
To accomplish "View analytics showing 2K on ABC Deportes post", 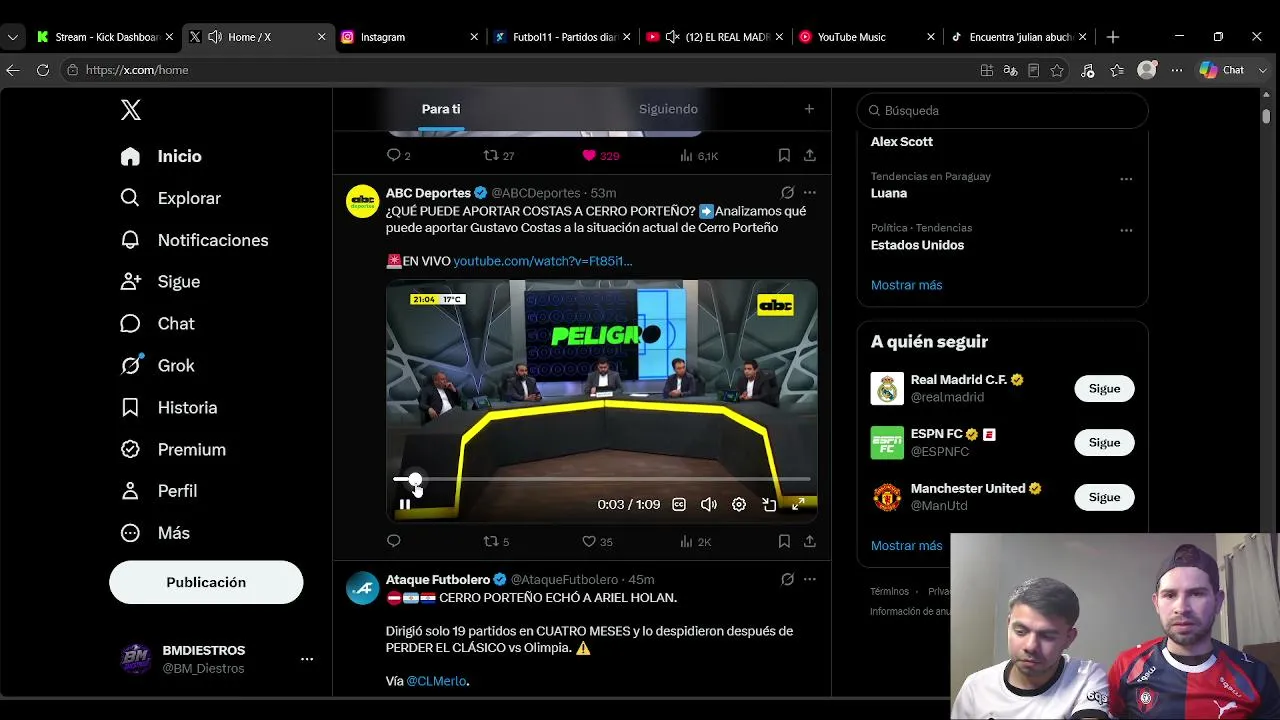I will pos(695,541).
